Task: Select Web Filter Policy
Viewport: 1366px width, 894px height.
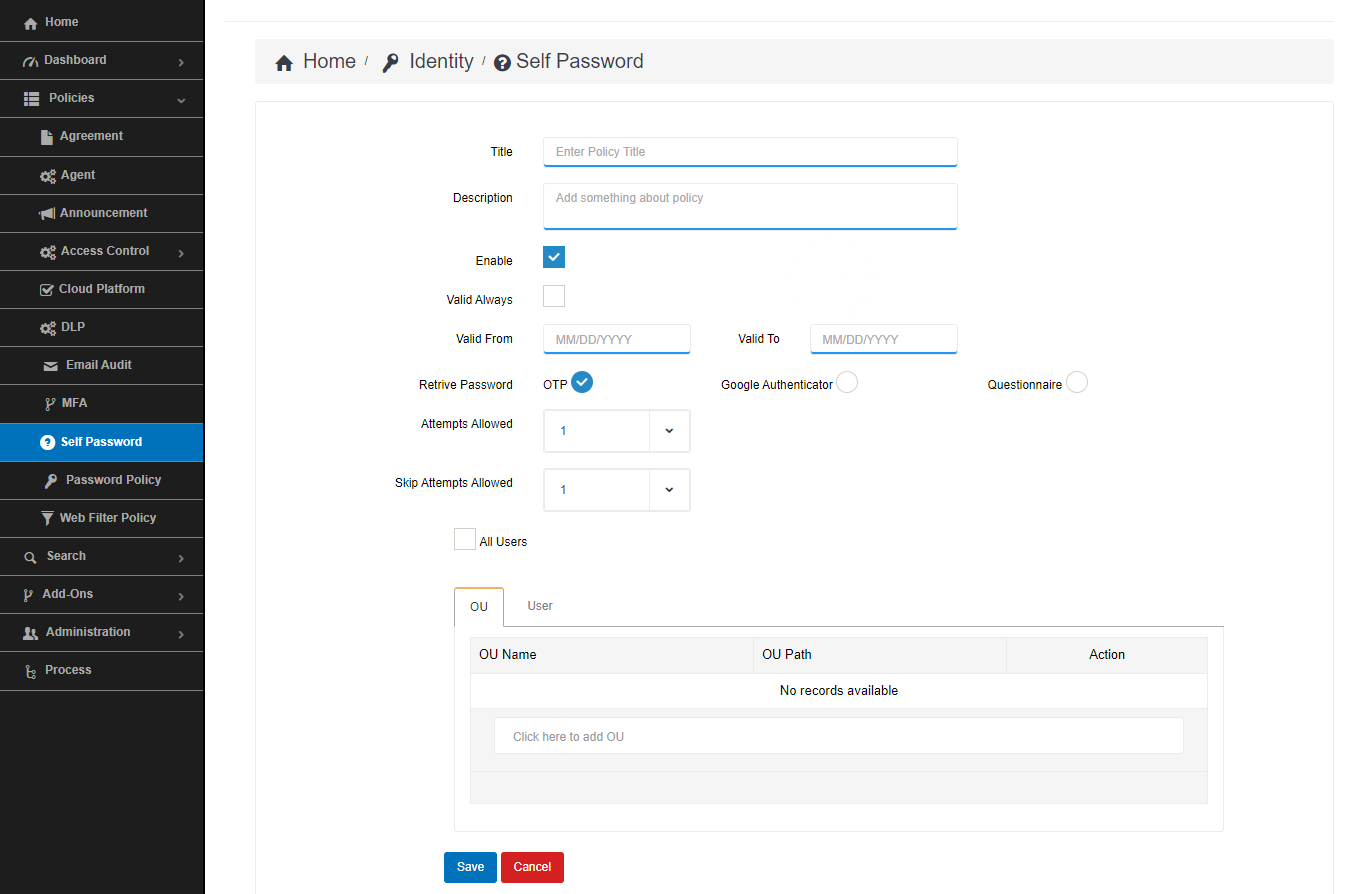Action: pyautogui.click(x=106, y=518)
